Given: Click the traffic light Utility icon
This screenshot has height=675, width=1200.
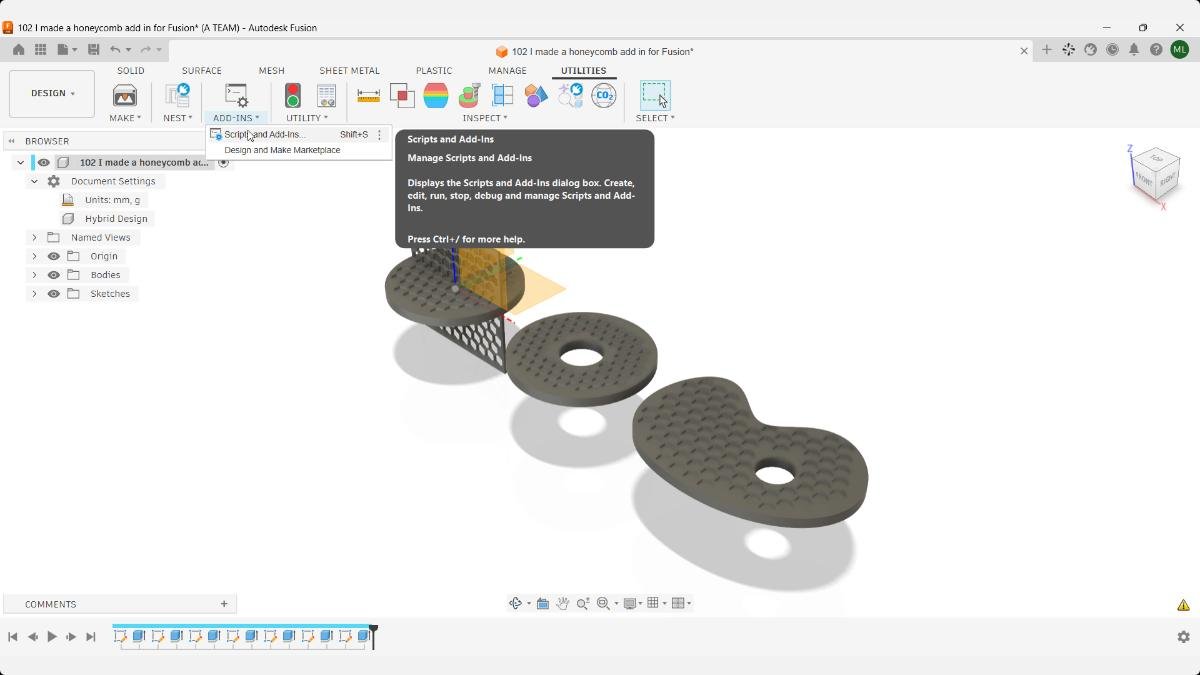Looking at the screenshot, I should [293, 96].
